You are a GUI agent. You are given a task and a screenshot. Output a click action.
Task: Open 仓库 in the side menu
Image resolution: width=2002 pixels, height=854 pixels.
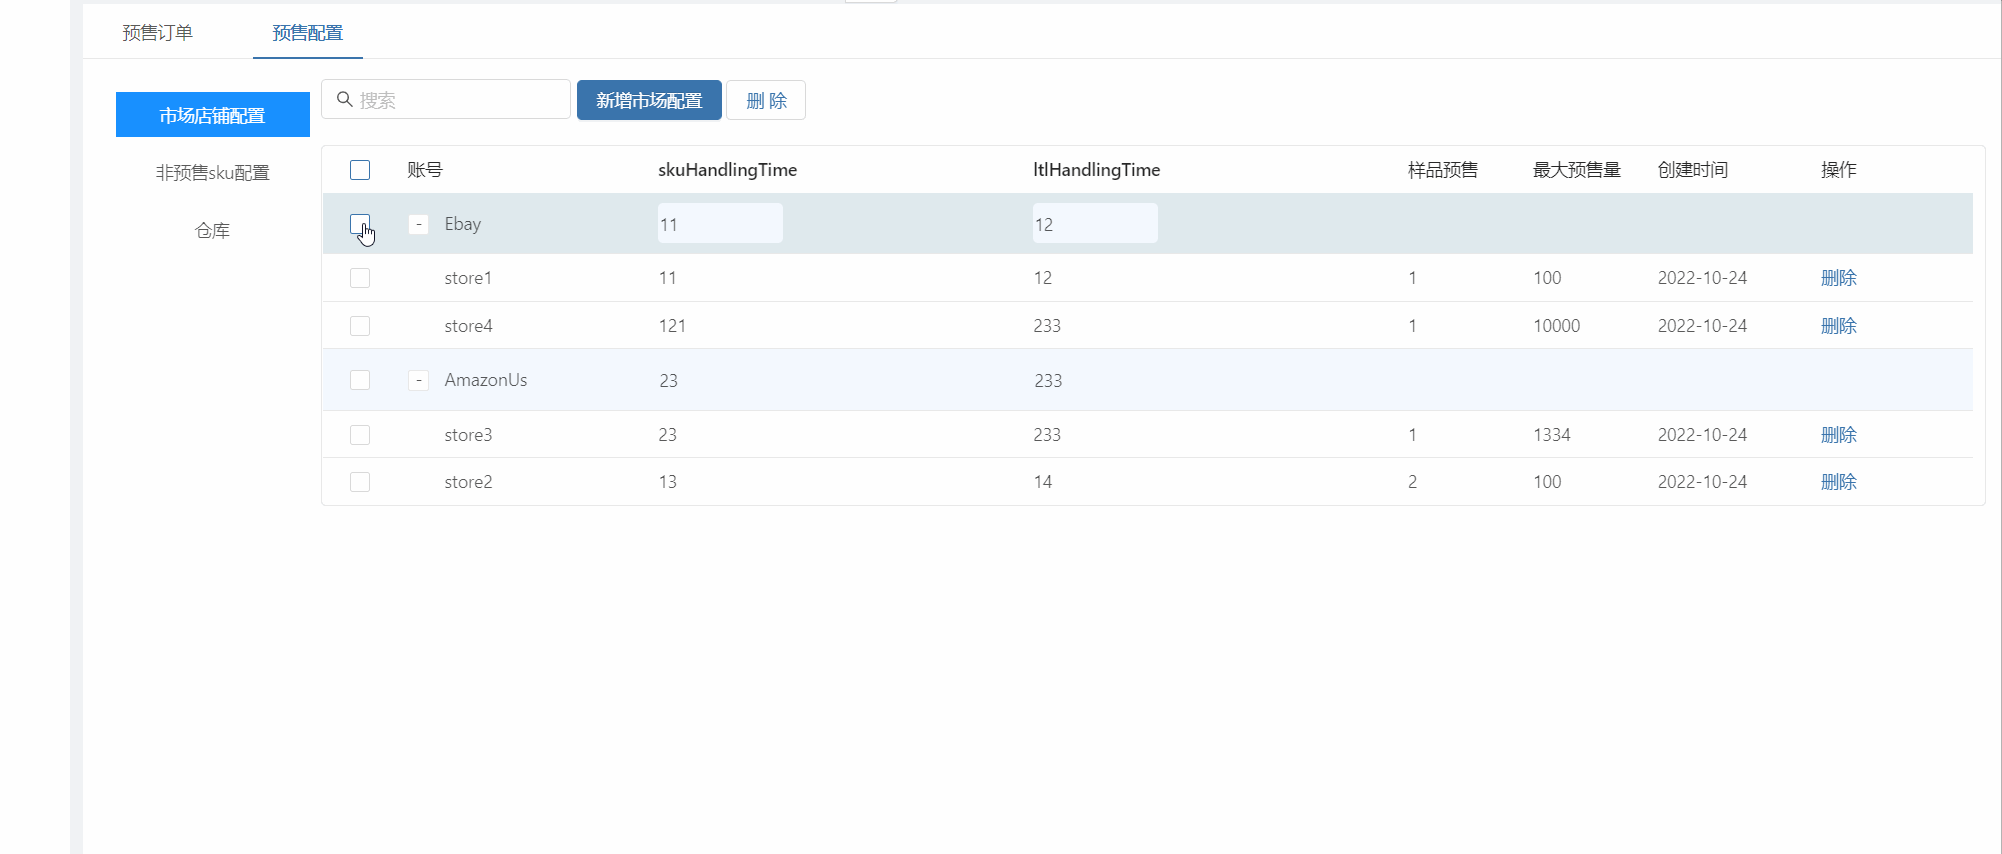[x=213, y=231]
